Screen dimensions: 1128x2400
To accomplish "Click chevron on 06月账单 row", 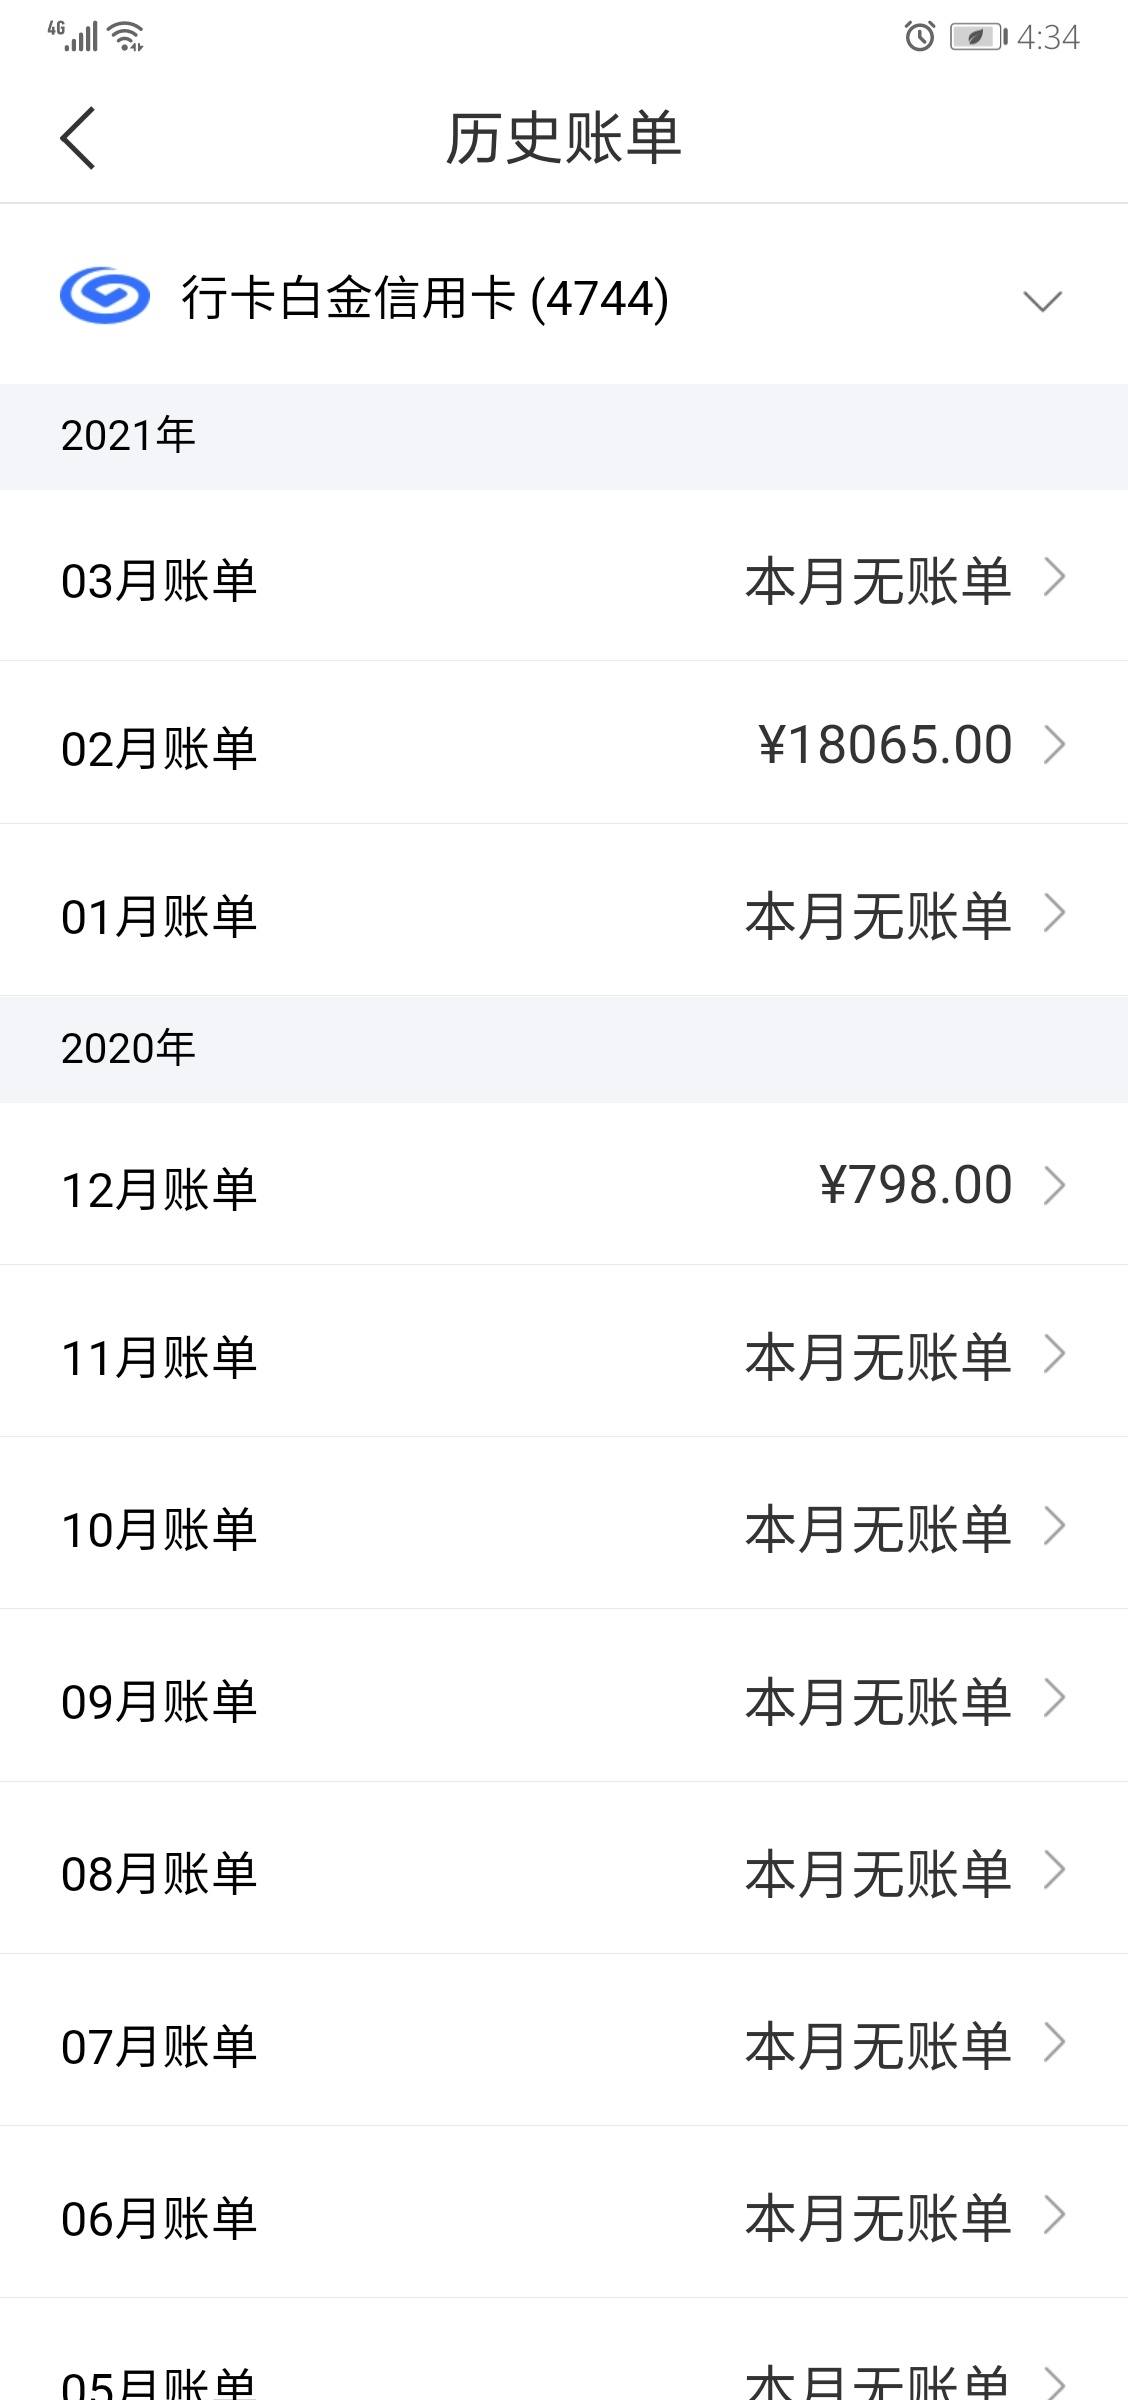I will tap(1054, 2214).
